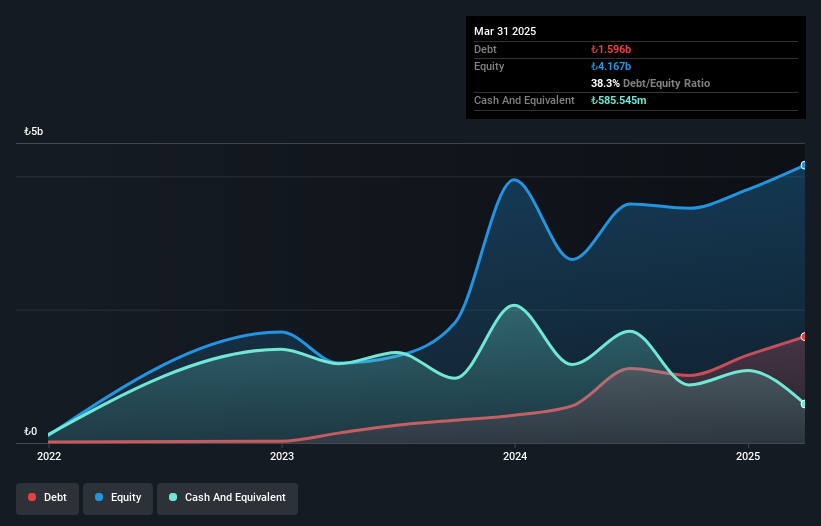The image size is (821, 526).
Task: Toggle the Cash And Equivalent legend button
Action: pos(227,498)
